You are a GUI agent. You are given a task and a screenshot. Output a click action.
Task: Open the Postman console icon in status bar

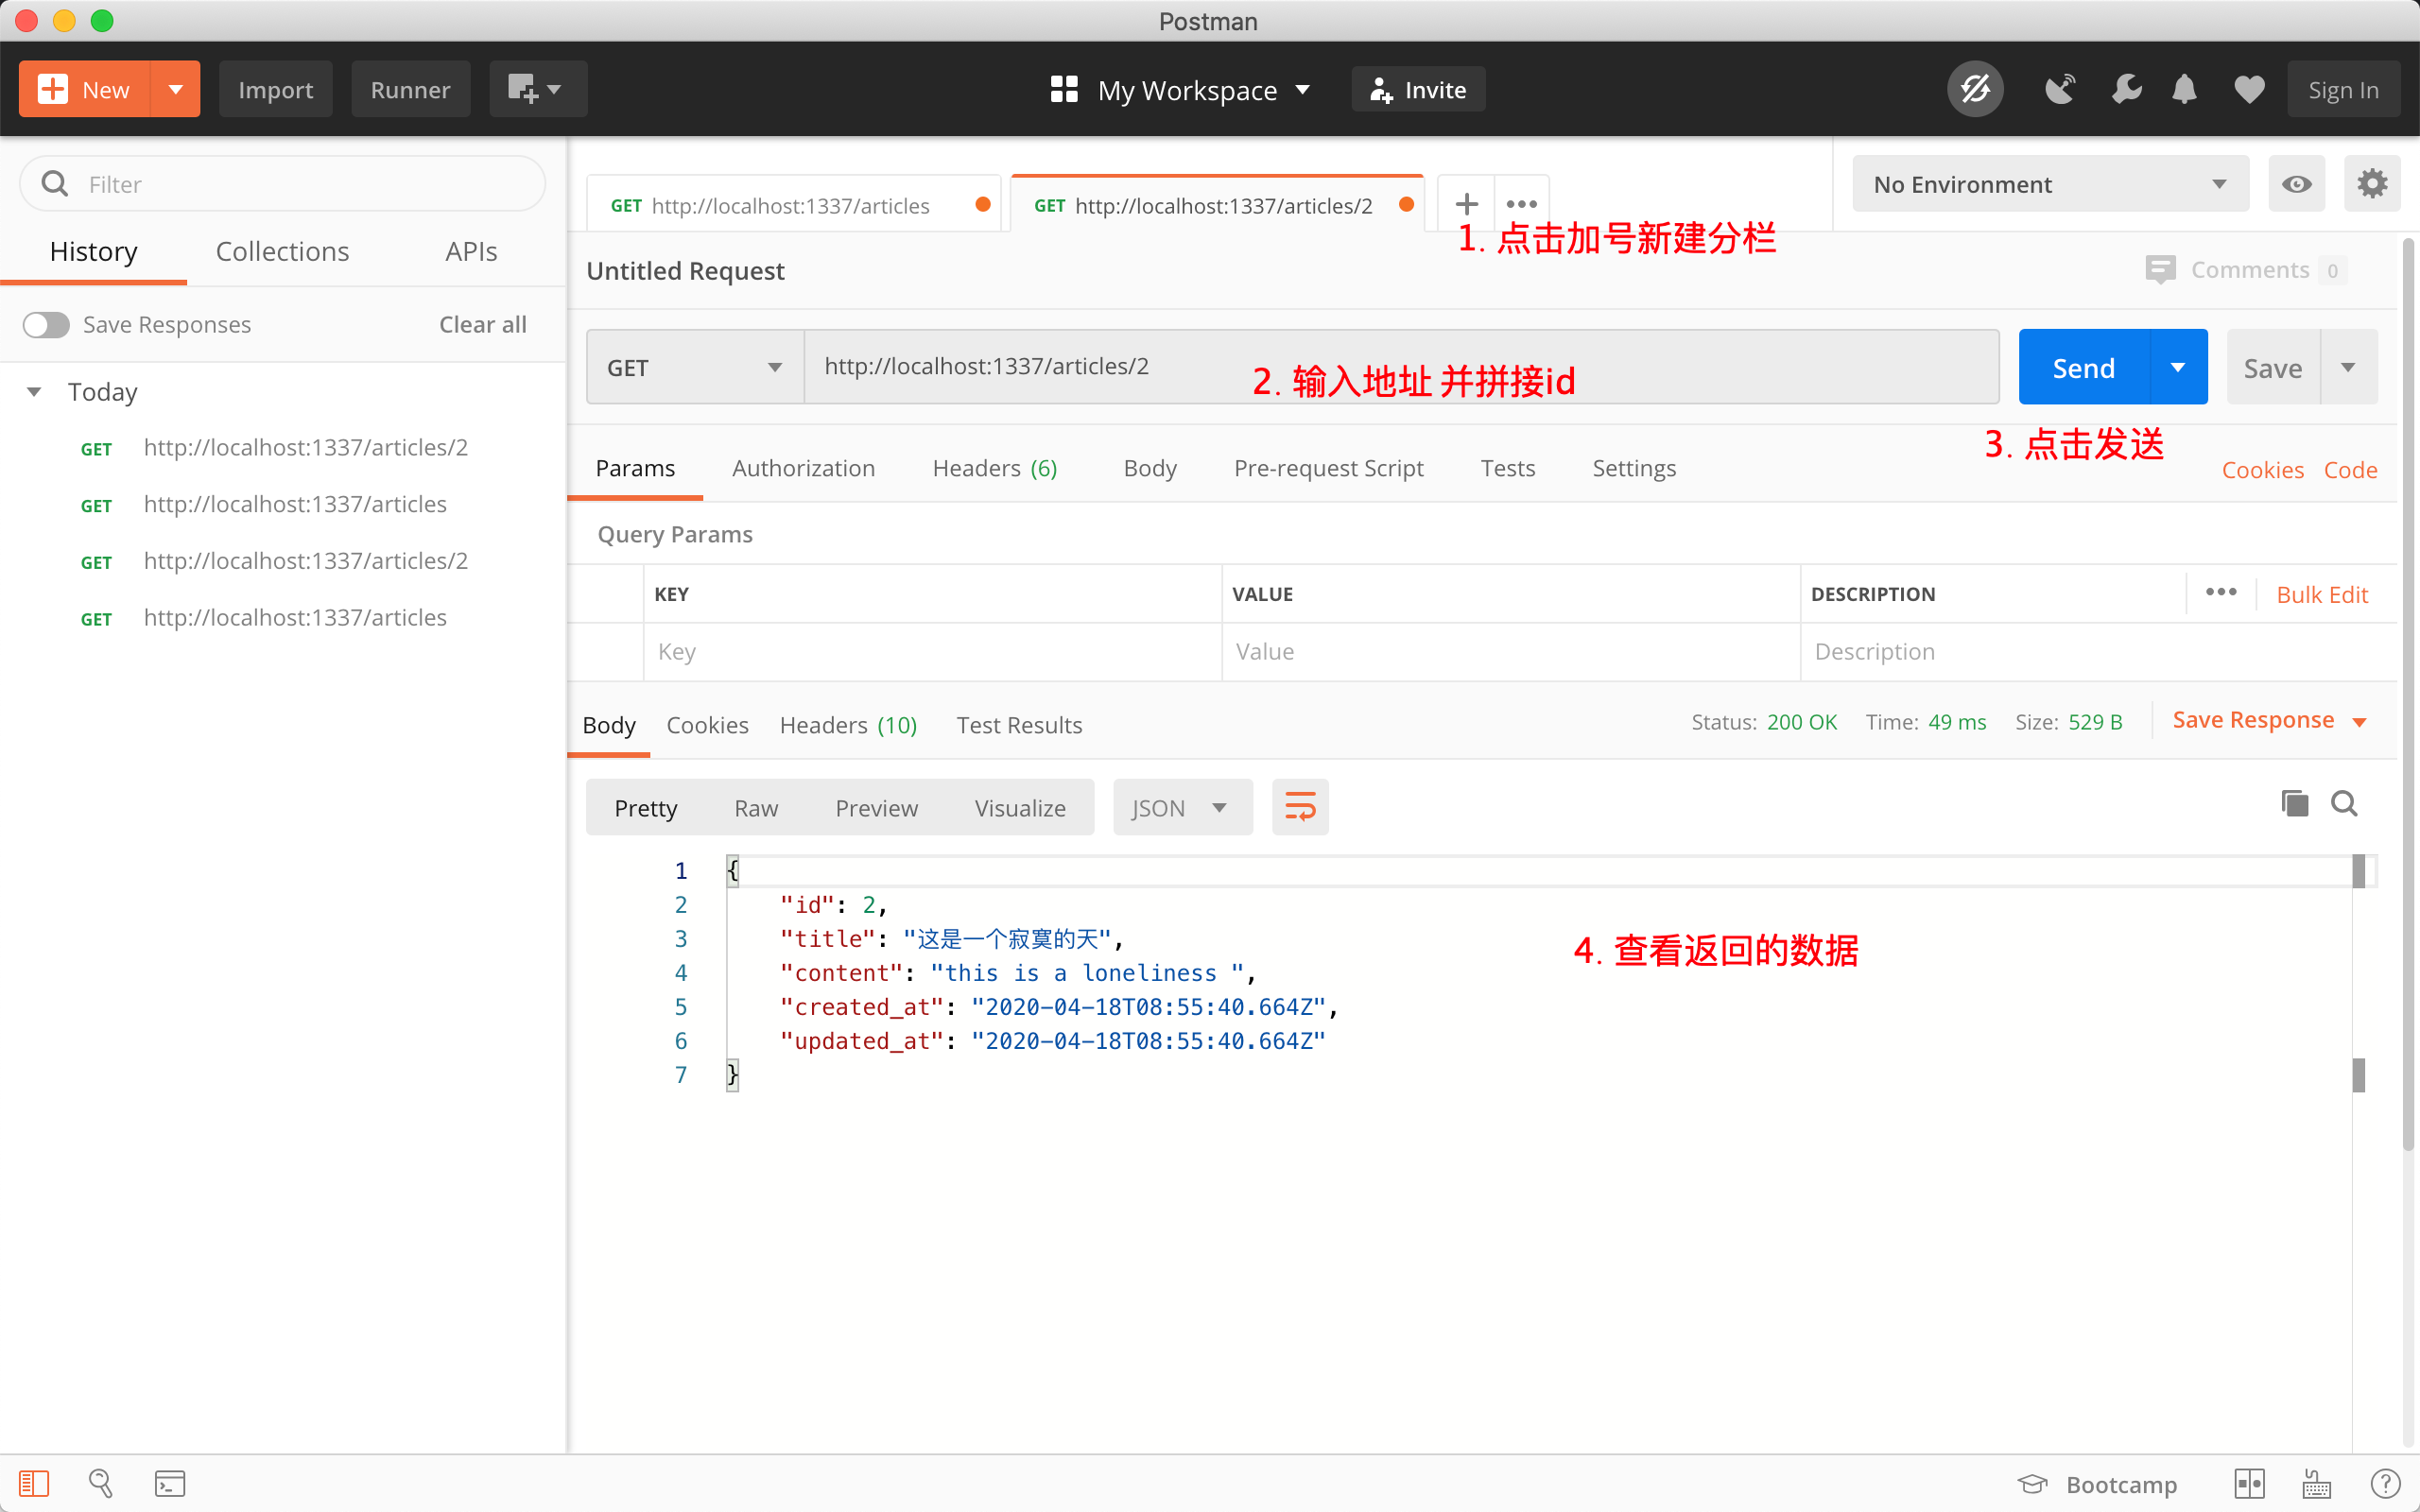(169, 1483)
